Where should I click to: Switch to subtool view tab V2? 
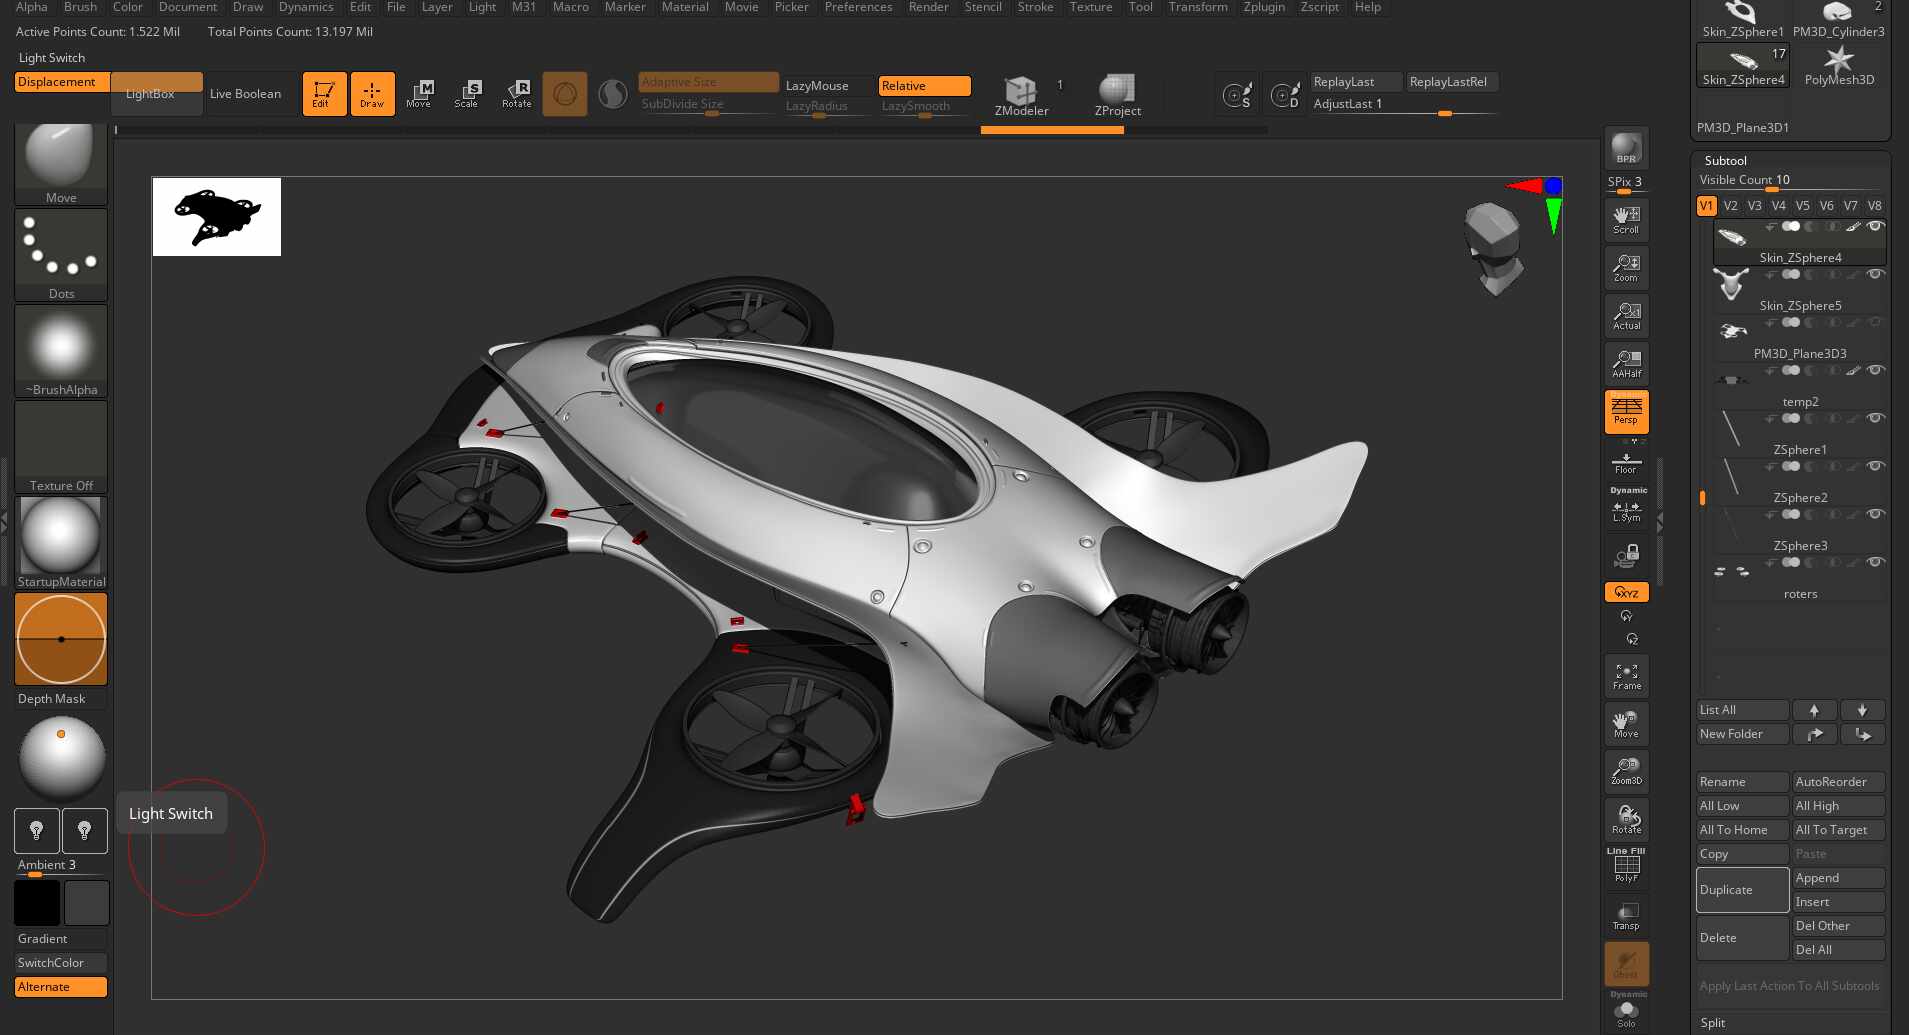coord(1730,205)
